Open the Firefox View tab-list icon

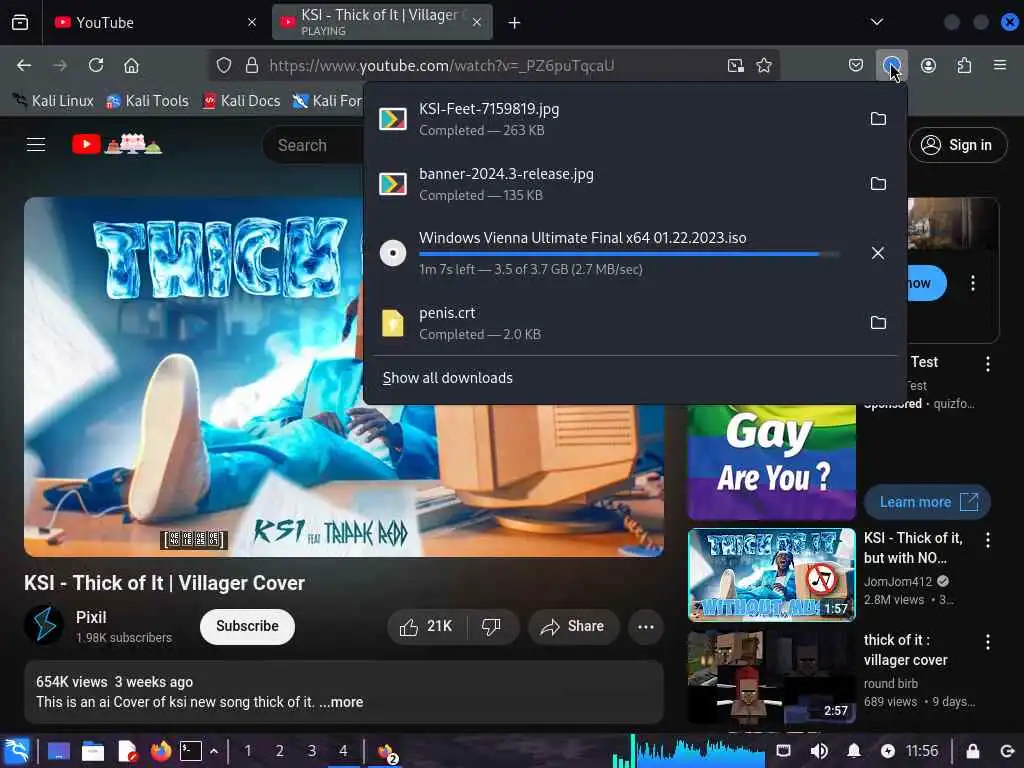coord(20,22)
